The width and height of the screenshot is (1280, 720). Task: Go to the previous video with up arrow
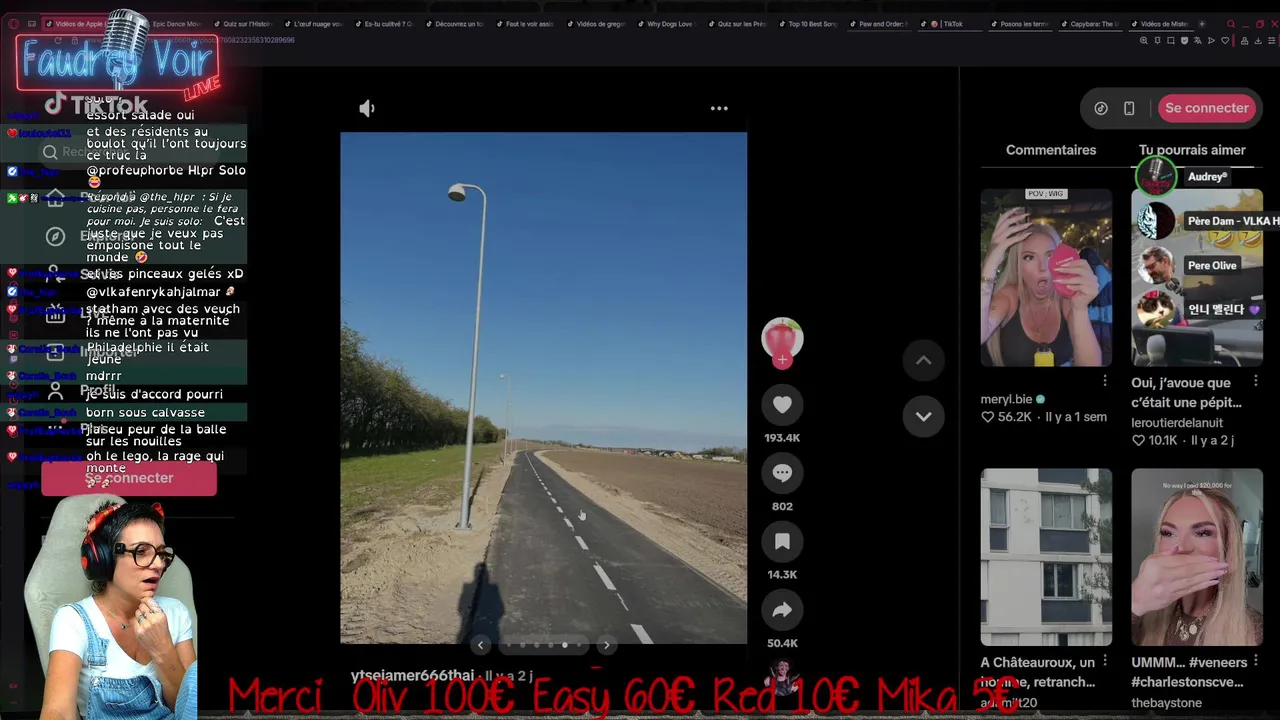coord(924,360)
